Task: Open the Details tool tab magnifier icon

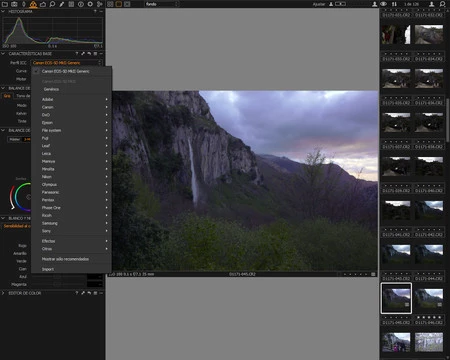Action: pyautogui.click(x=52, y=4)
